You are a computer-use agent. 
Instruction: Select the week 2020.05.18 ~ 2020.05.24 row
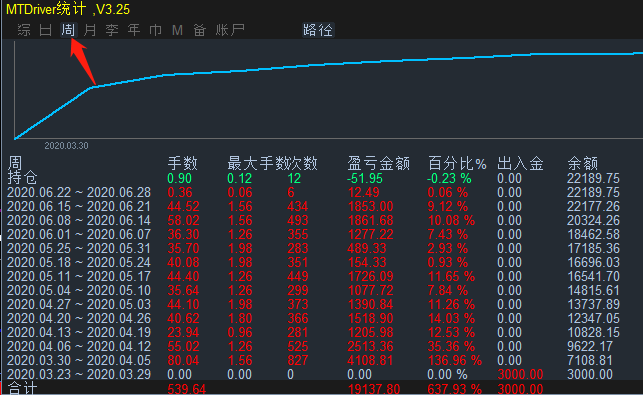[313, 262]
